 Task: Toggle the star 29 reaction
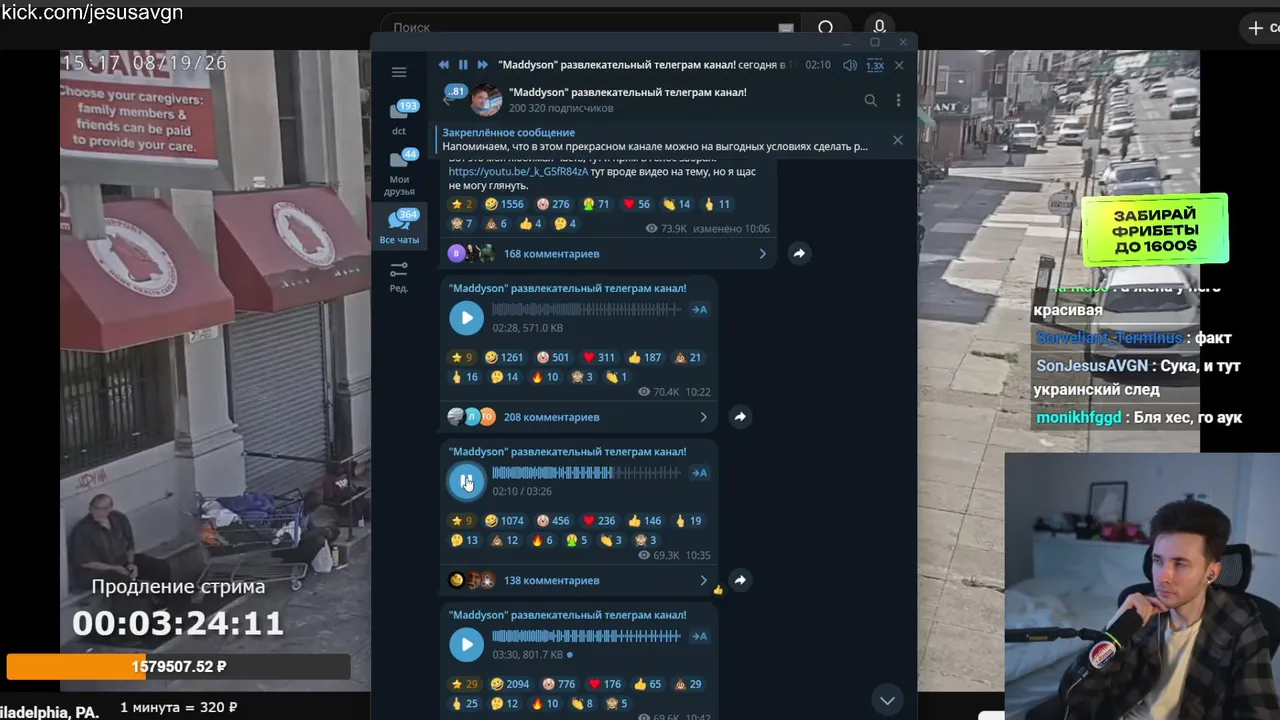(x=464, y=684)
